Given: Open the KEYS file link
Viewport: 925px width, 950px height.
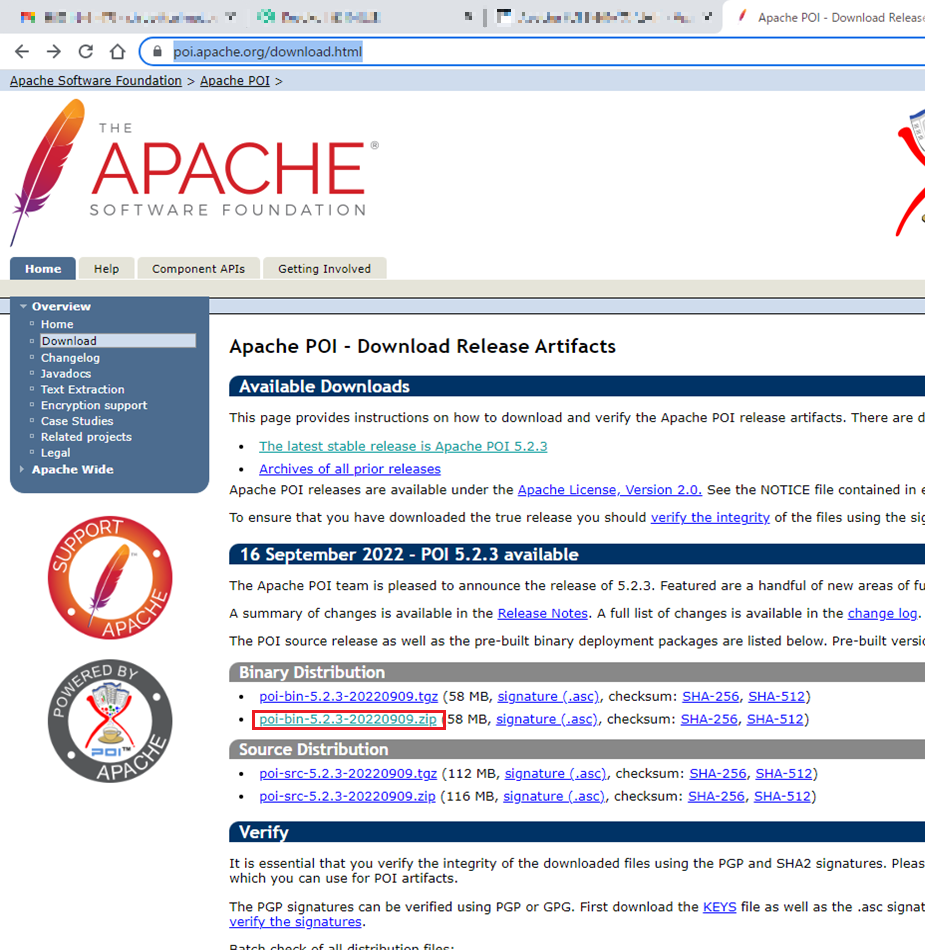Looking at the screenshot, I should pos(720,907).
